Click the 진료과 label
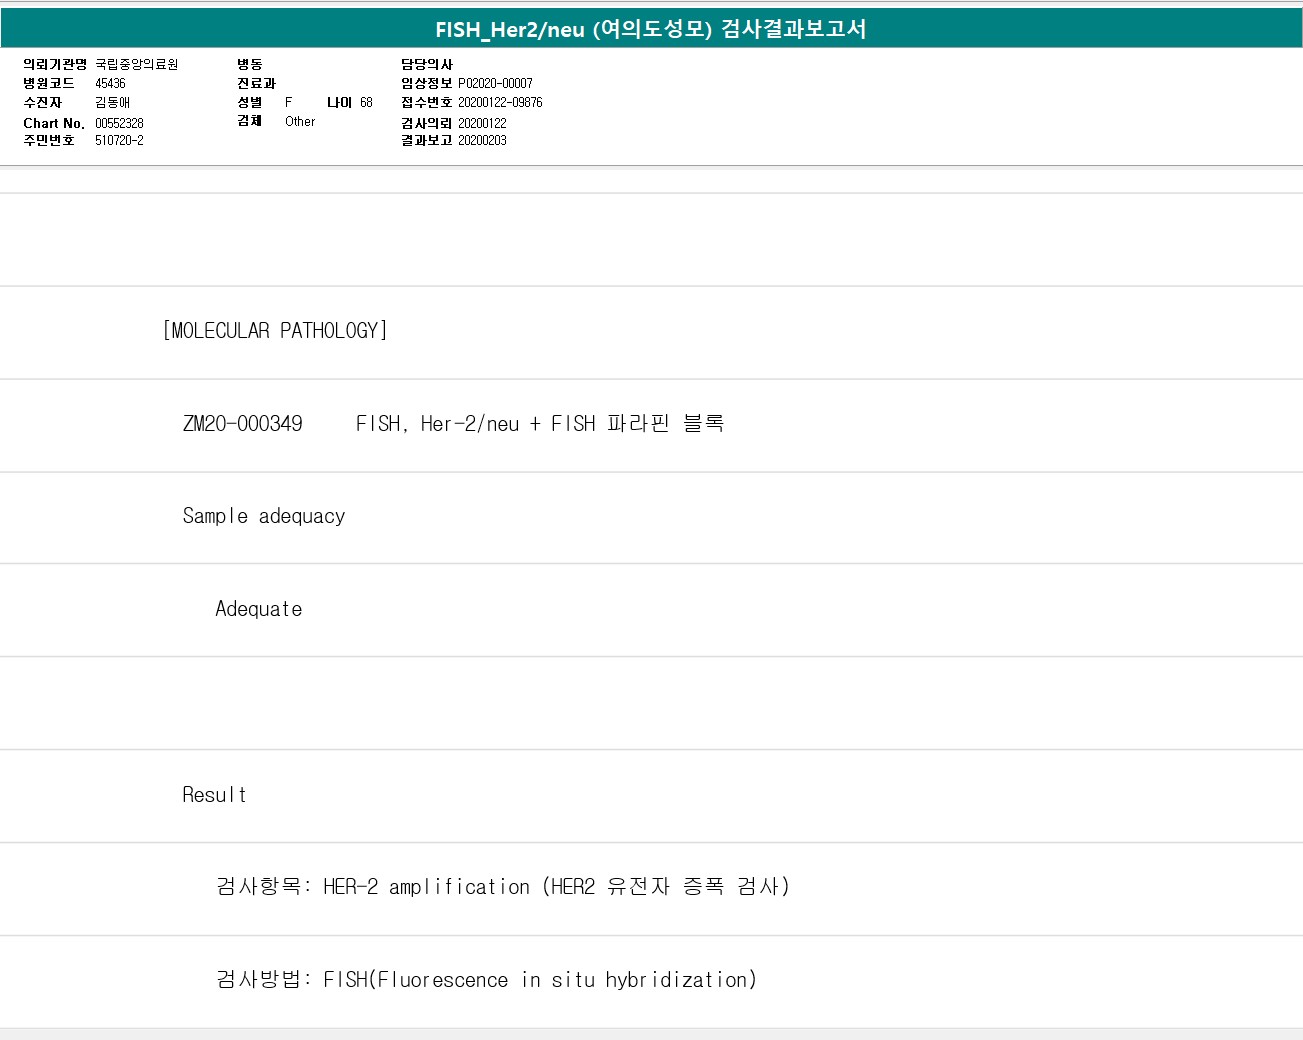Screen dimensions: 1303x1040 (256, 83)
